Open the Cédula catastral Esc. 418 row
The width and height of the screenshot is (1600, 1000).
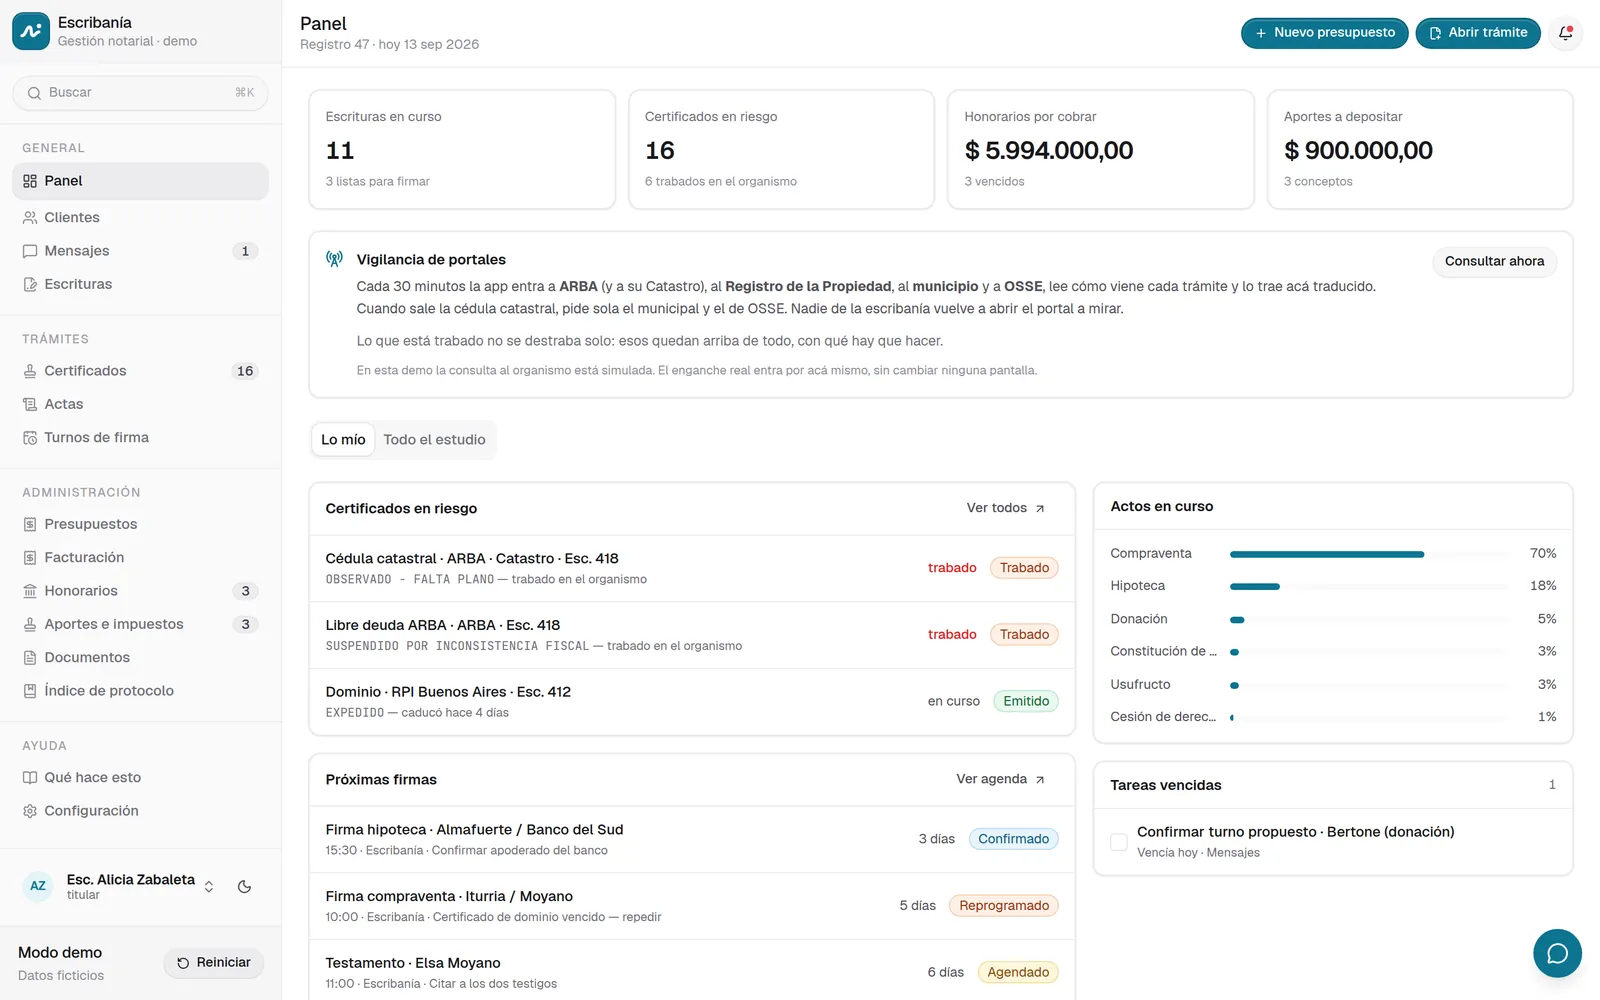[x=692, y=568]
